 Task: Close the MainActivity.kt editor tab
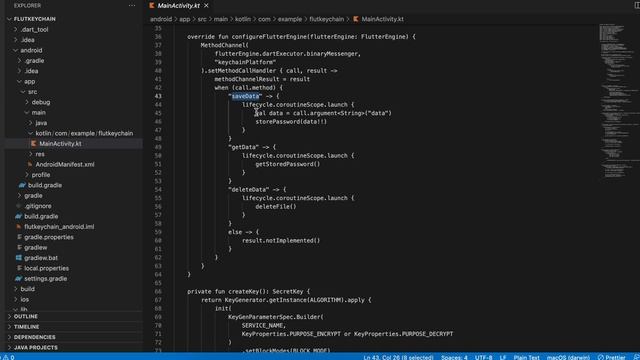(206, 6)
